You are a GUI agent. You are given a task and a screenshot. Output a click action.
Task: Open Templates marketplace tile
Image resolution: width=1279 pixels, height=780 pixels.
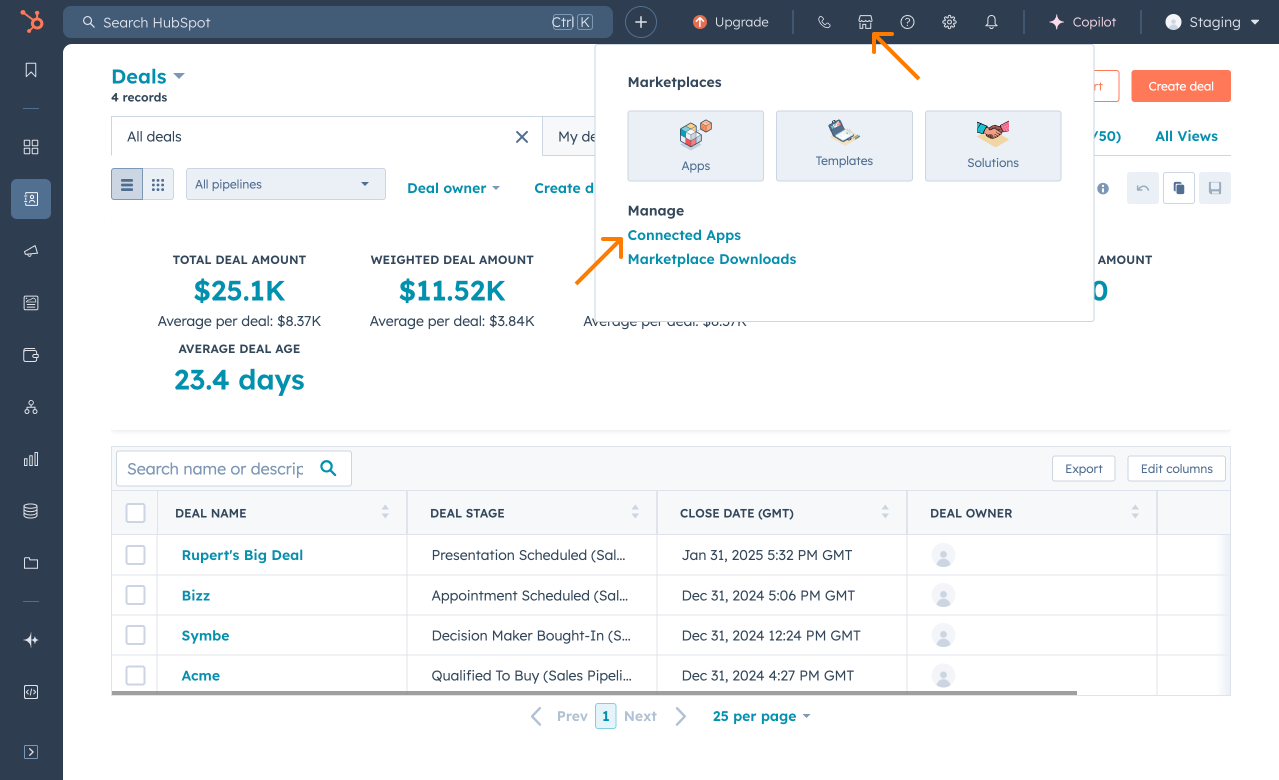point(844,146)
